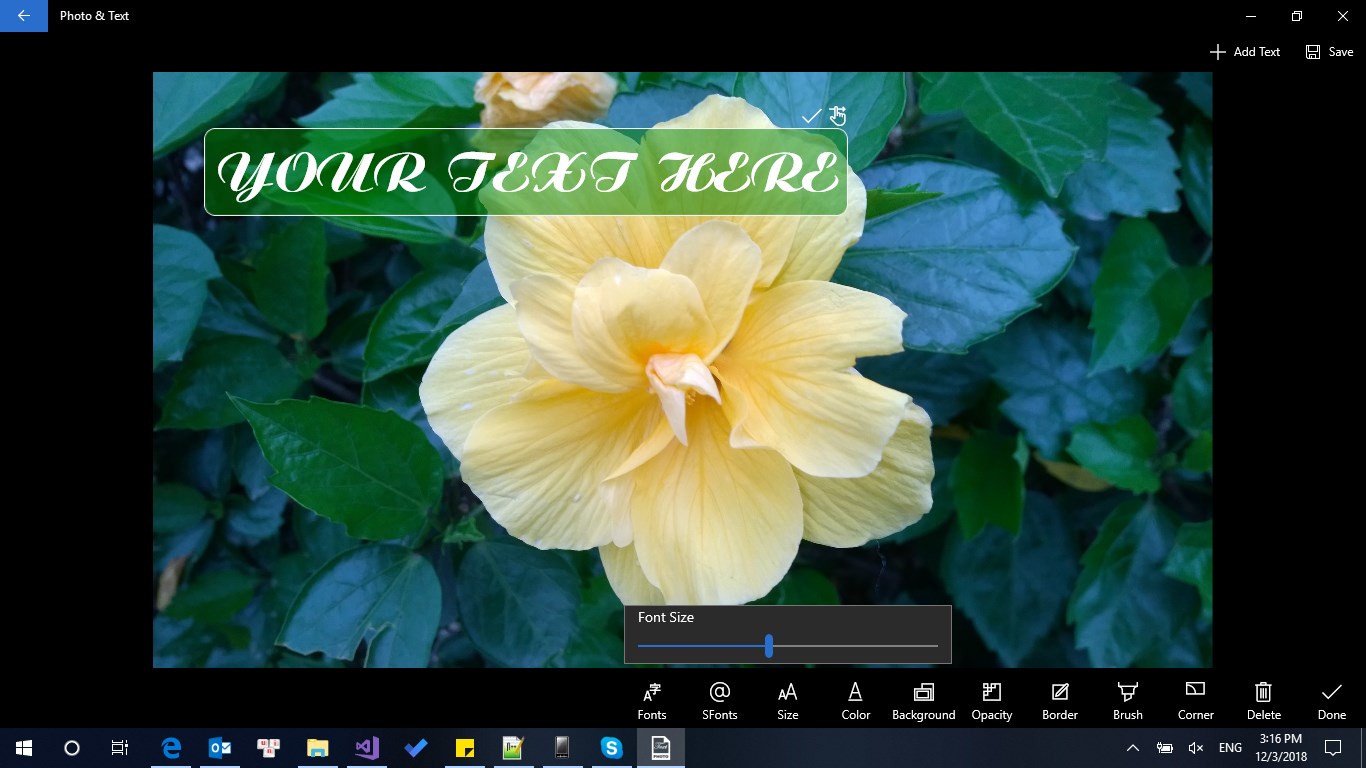1366x768 pixels.
Task: Open Skype from the taskbar
Action: (x=611, y=747)
